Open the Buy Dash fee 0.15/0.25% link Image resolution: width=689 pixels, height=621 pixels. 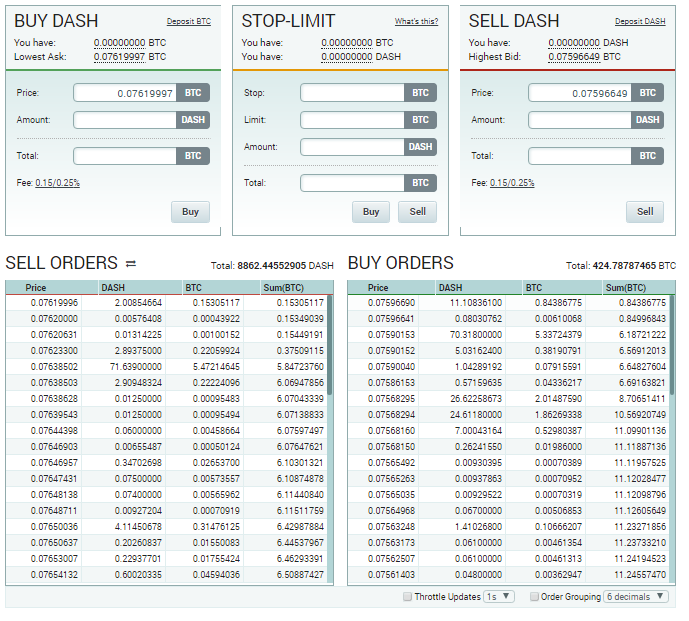pyautogui.click(x=58, y=183)
